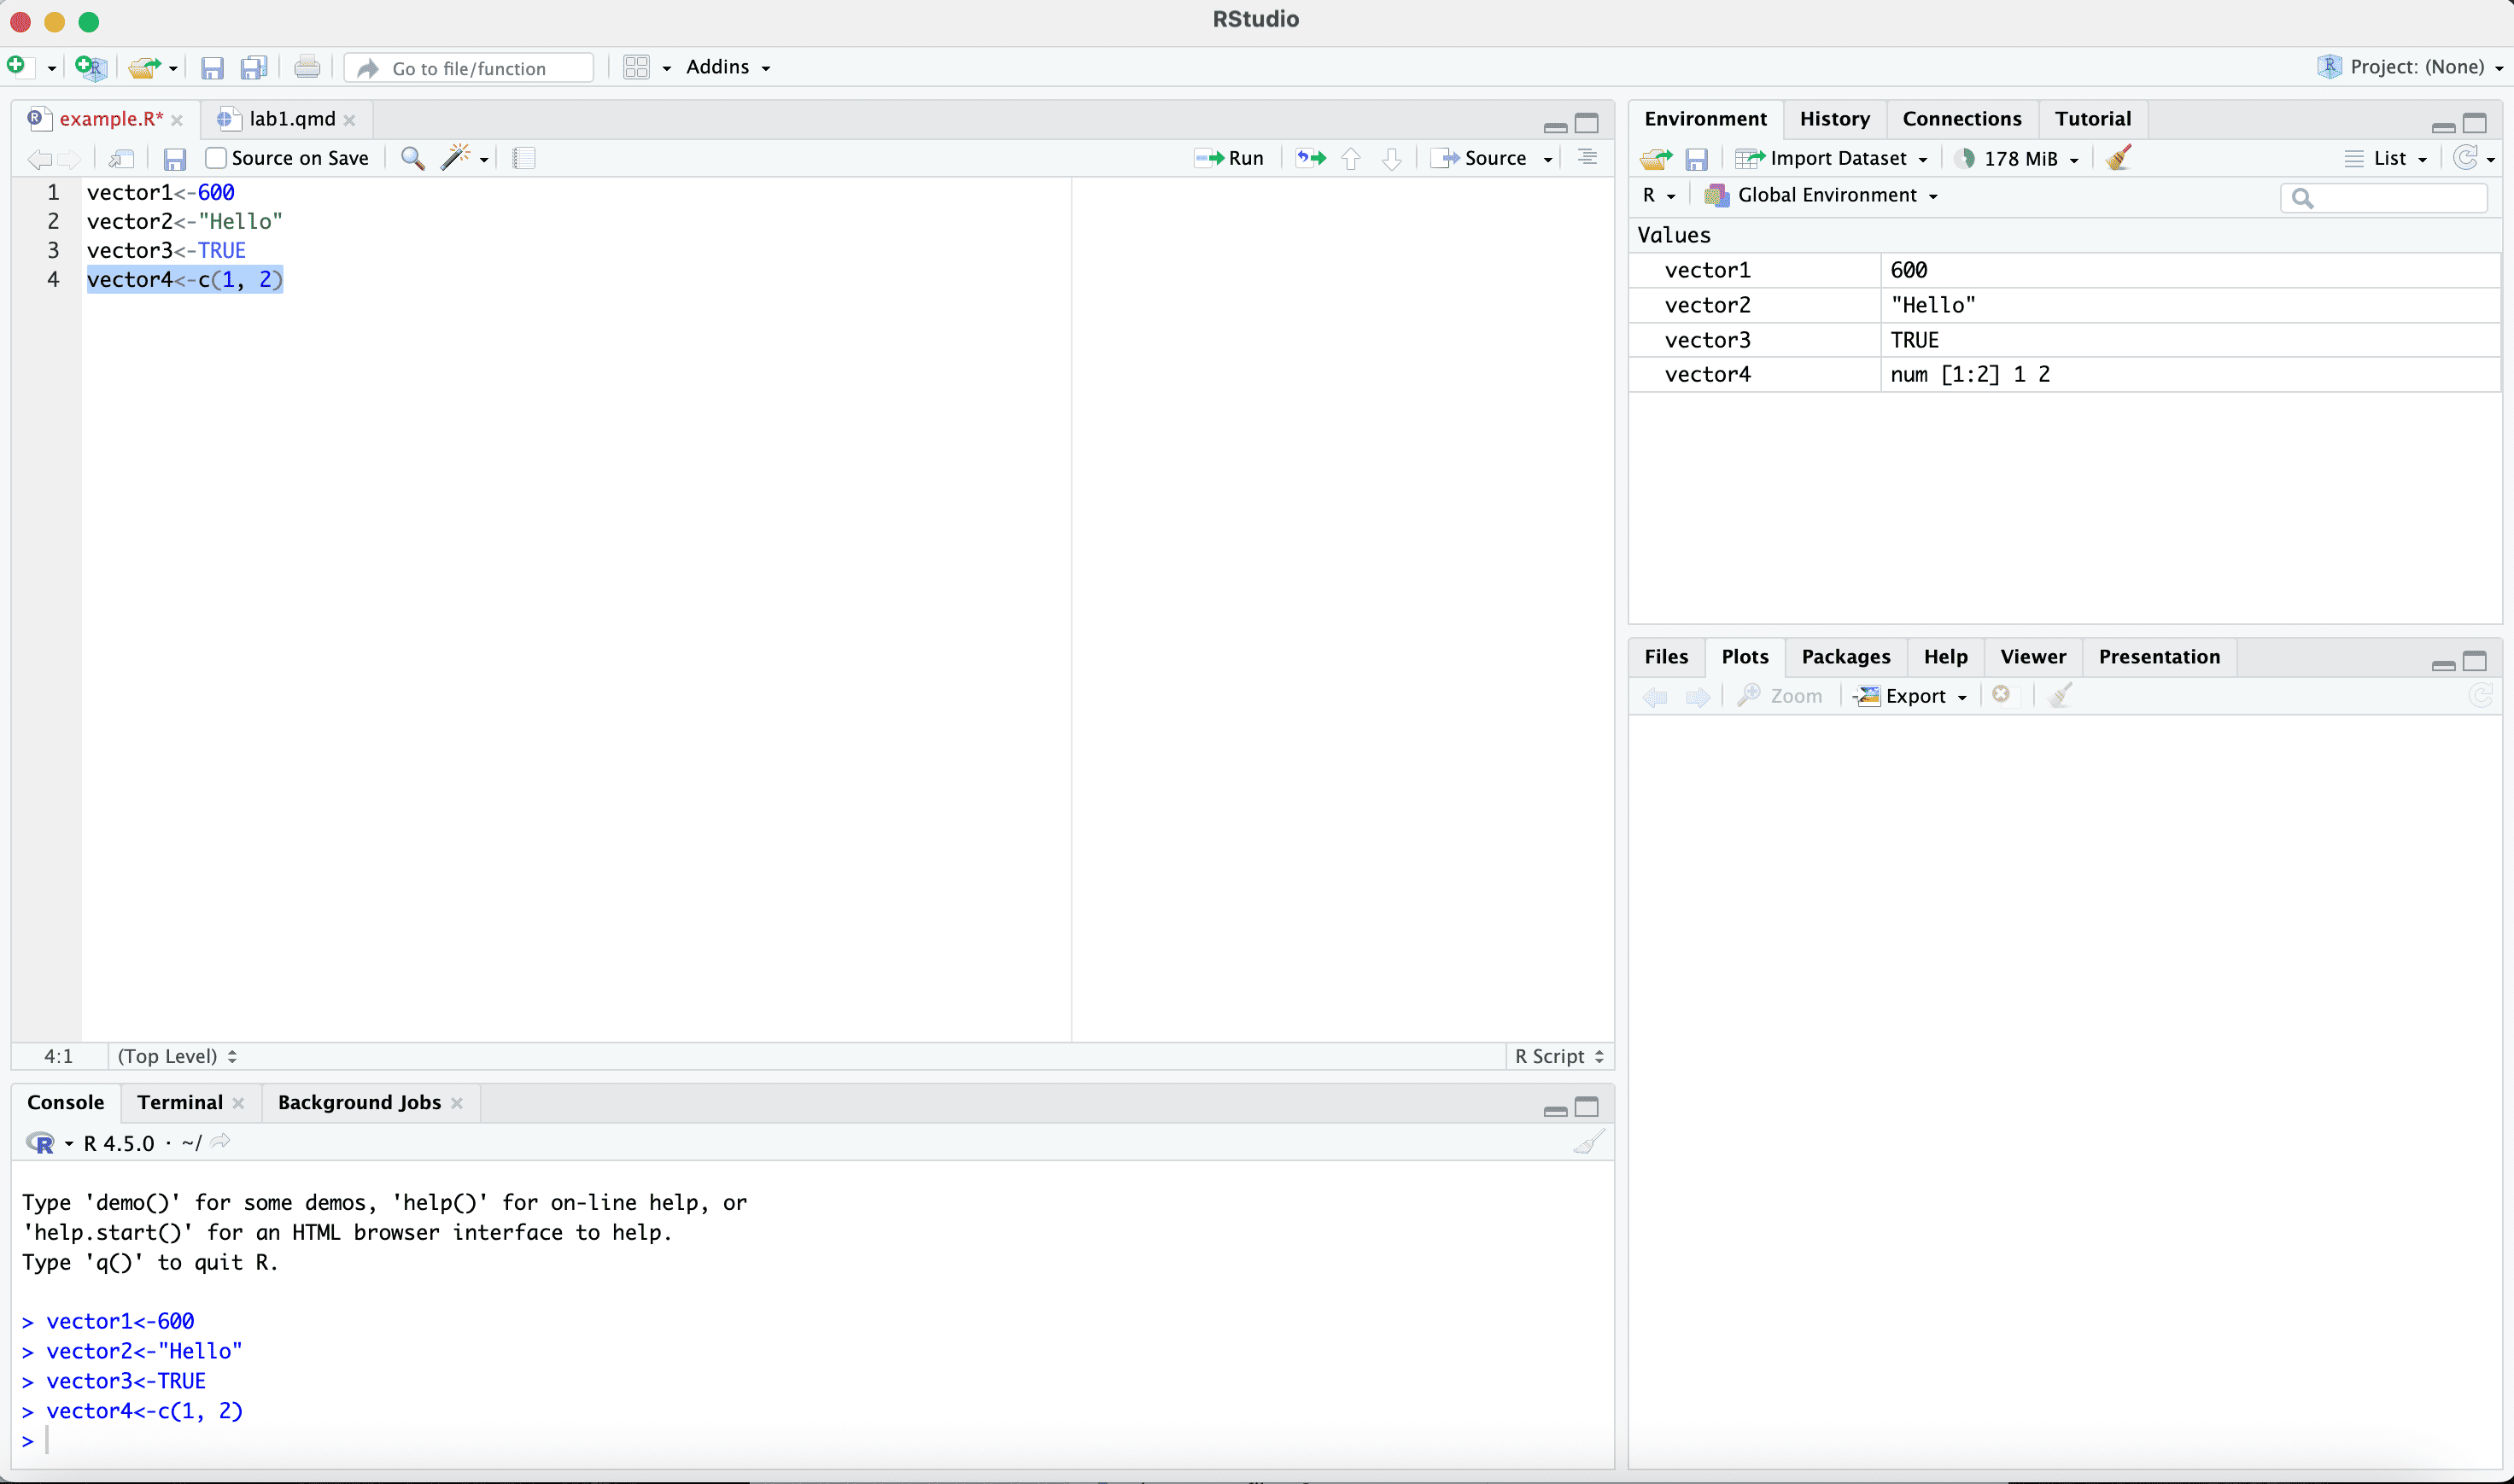Image resolution: width=2514 pixels, height=1484 pixels.
Task: Open the code tools magic wand
Action: click(x=457, y=158)
